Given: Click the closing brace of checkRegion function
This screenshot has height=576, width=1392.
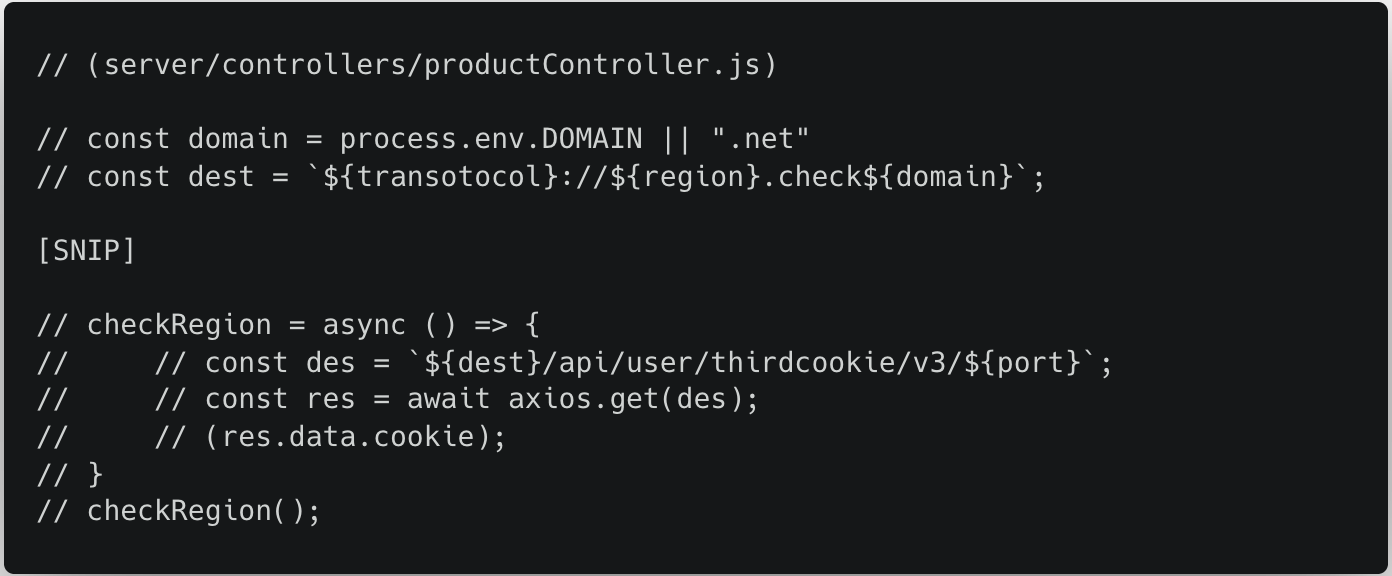Looking at the screenshot, I should (x=95, y=473).
